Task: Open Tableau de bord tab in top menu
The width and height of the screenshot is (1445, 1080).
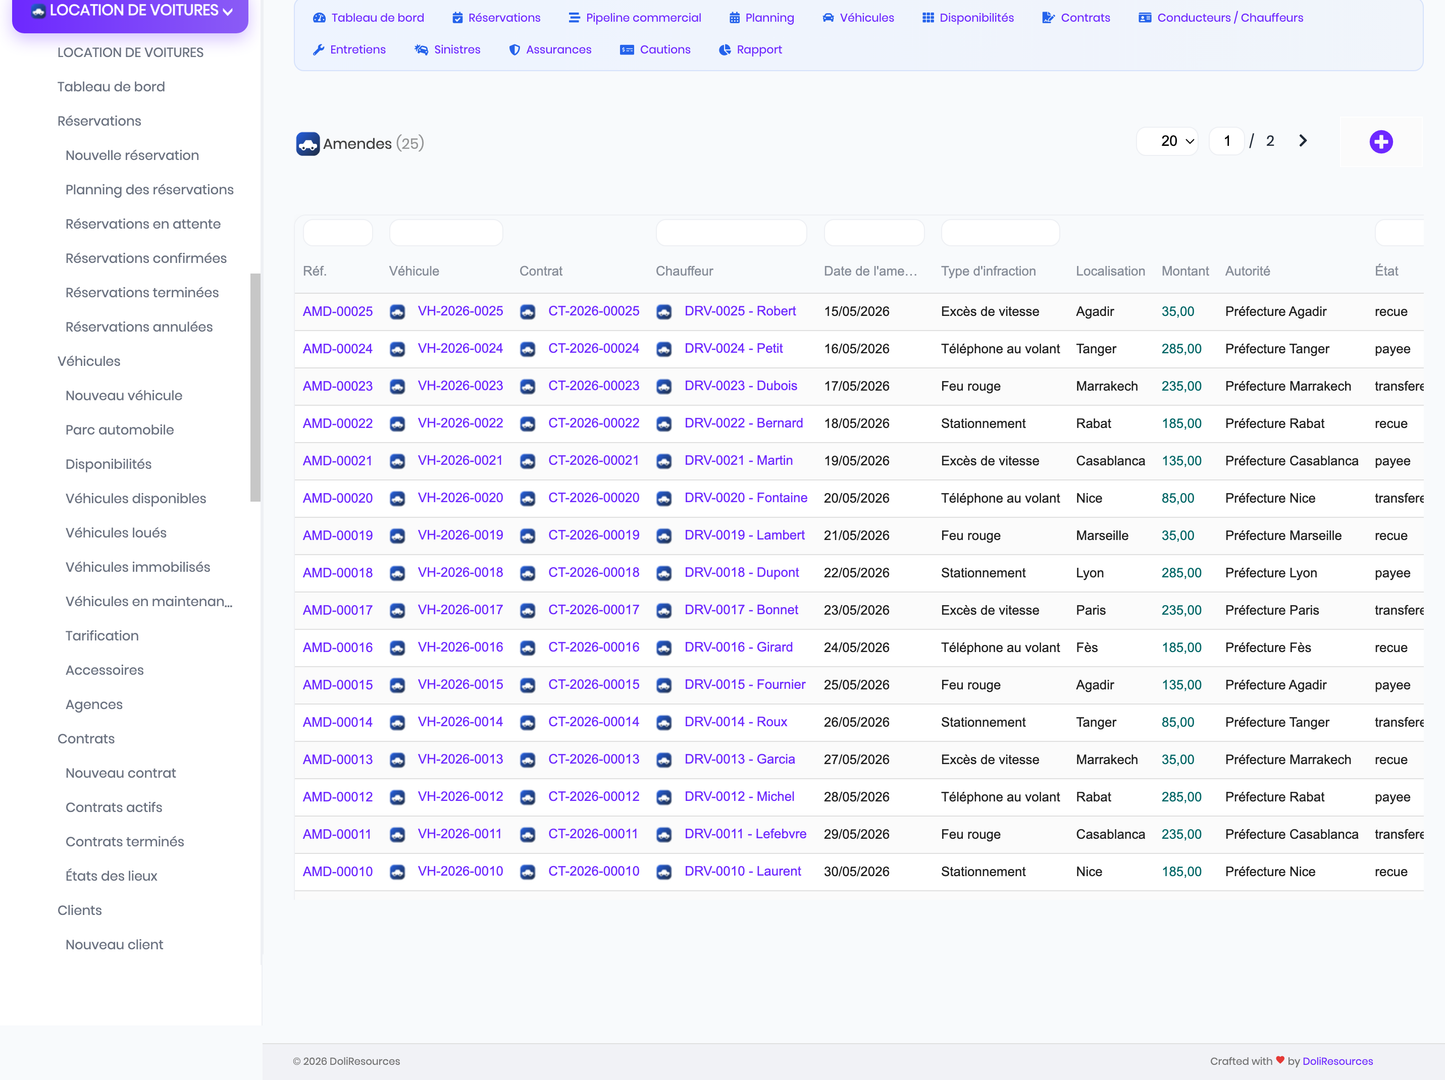Action: [368, 18]
